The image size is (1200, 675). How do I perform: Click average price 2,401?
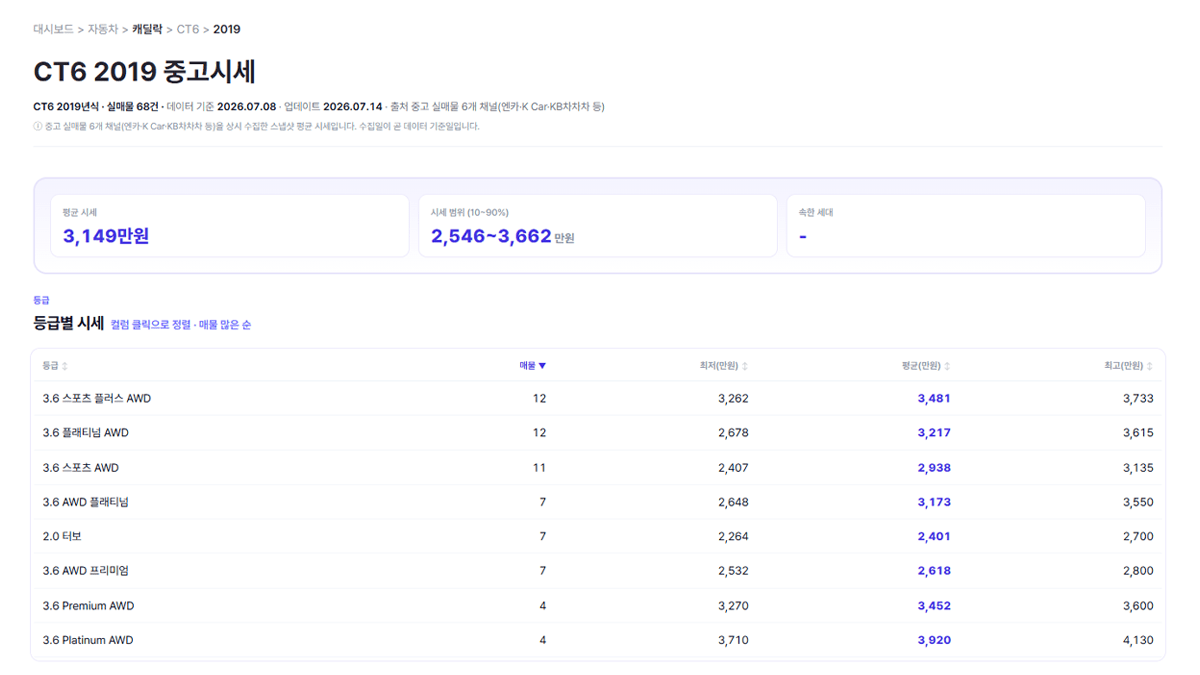click(x=934, y=536)
